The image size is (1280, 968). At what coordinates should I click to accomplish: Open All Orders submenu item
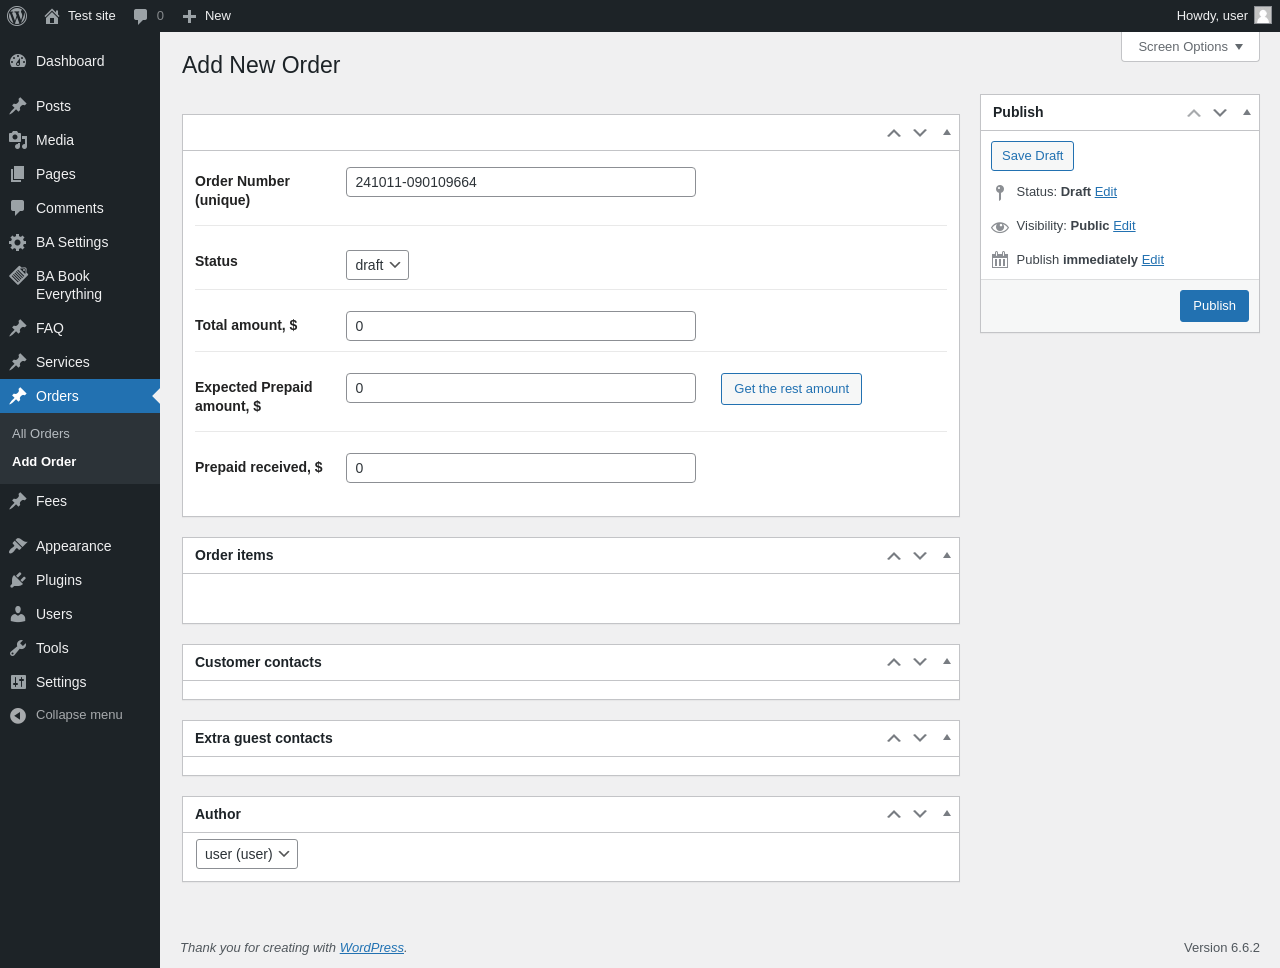41,434
